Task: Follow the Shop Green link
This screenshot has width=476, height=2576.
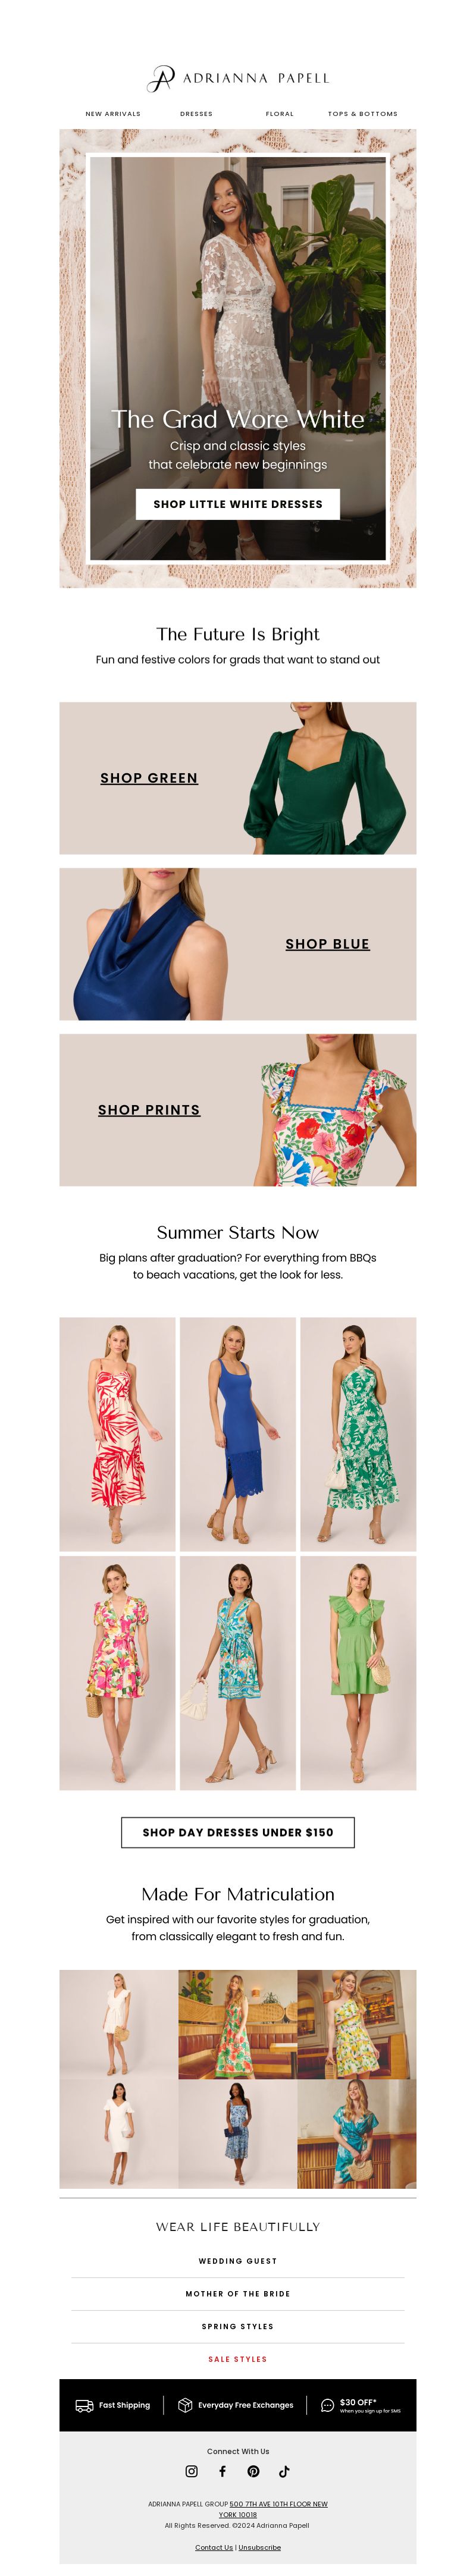Action: coord(149,778)
